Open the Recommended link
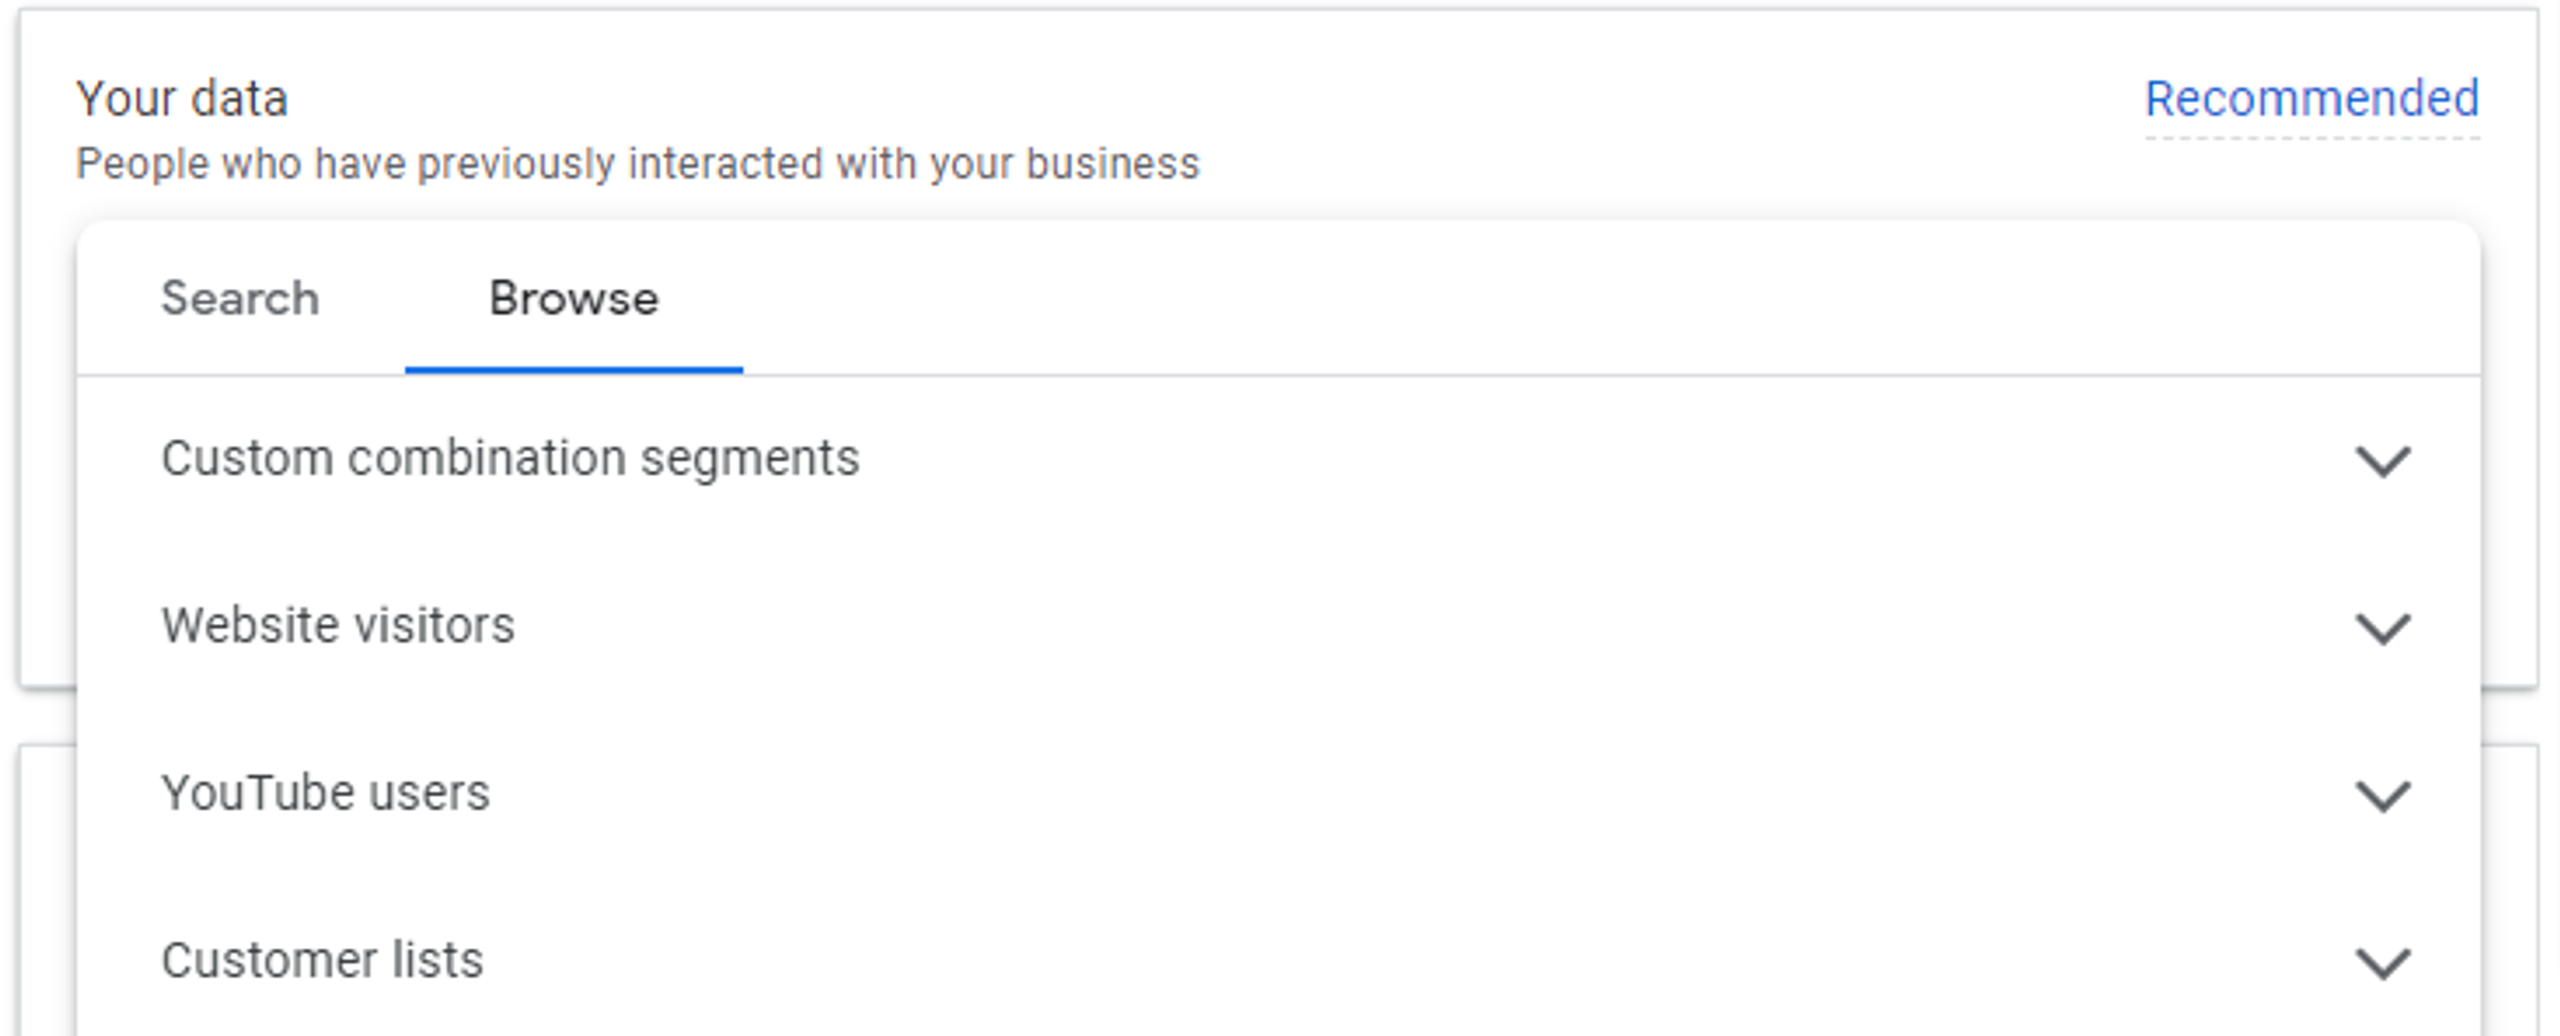The height and width of the screenshot is (1036, 2560). (x=2311, y=99)
